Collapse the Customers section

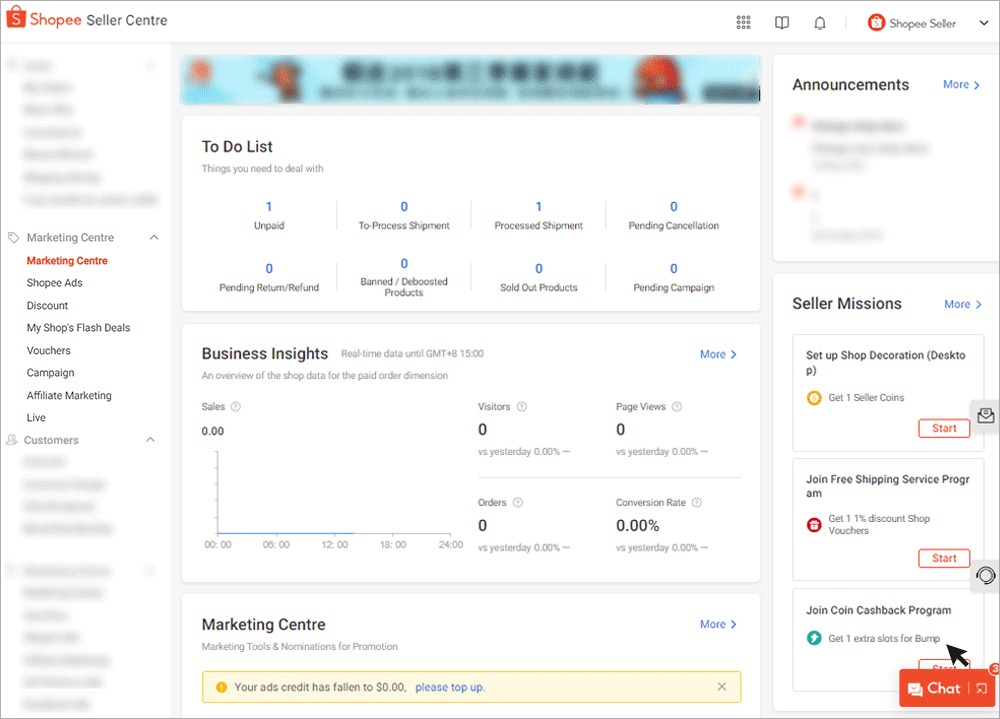[x=151, y=440]
